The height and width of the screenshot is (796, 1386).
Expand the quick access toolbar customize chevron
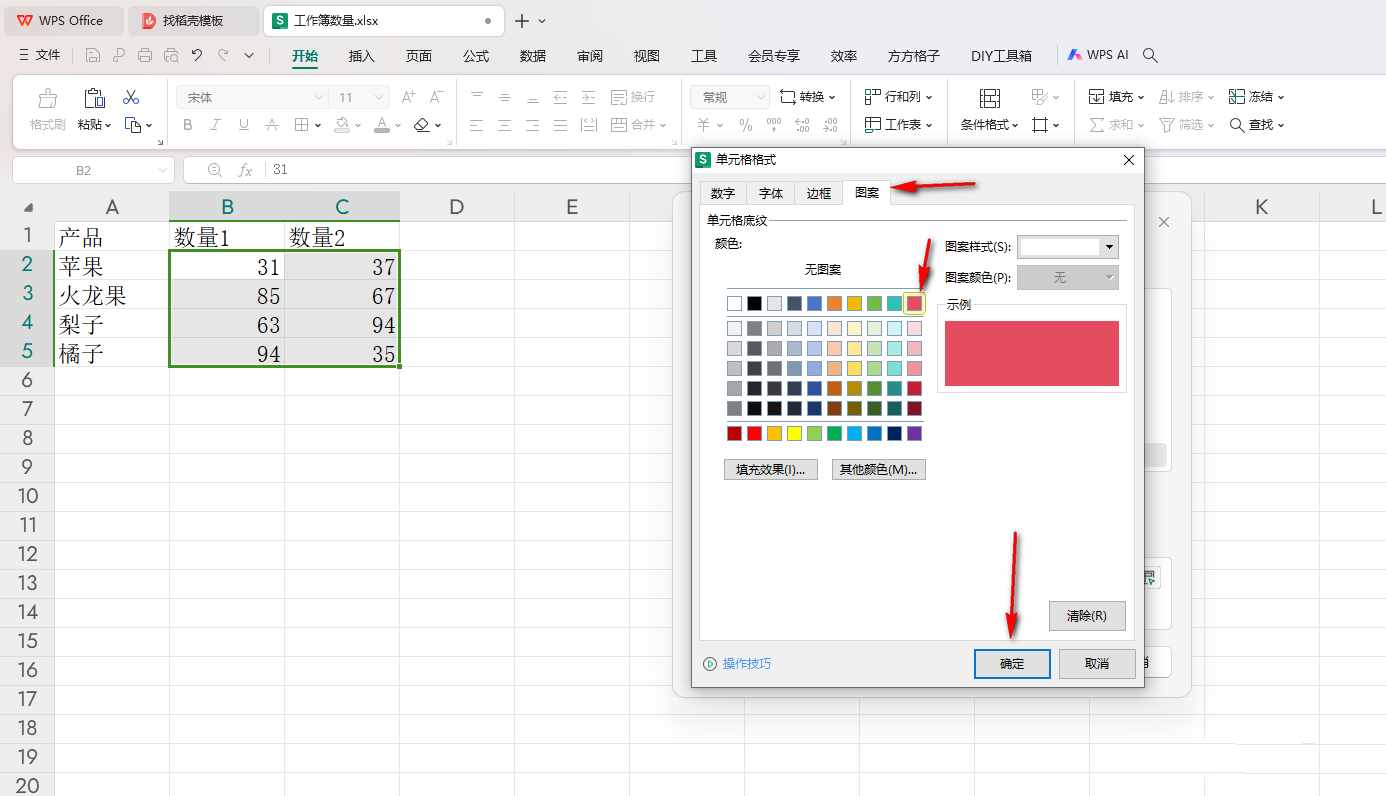coord(249,56)
